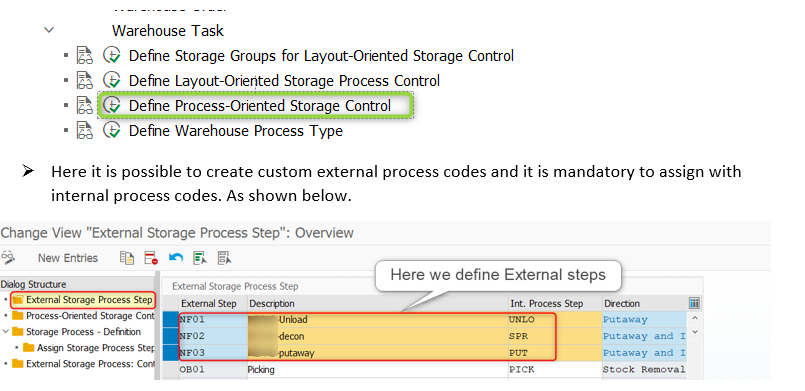Click the Copy As toolbar icon
The width and height of the screenshot is (805, 391).
[x=127, y=258]
